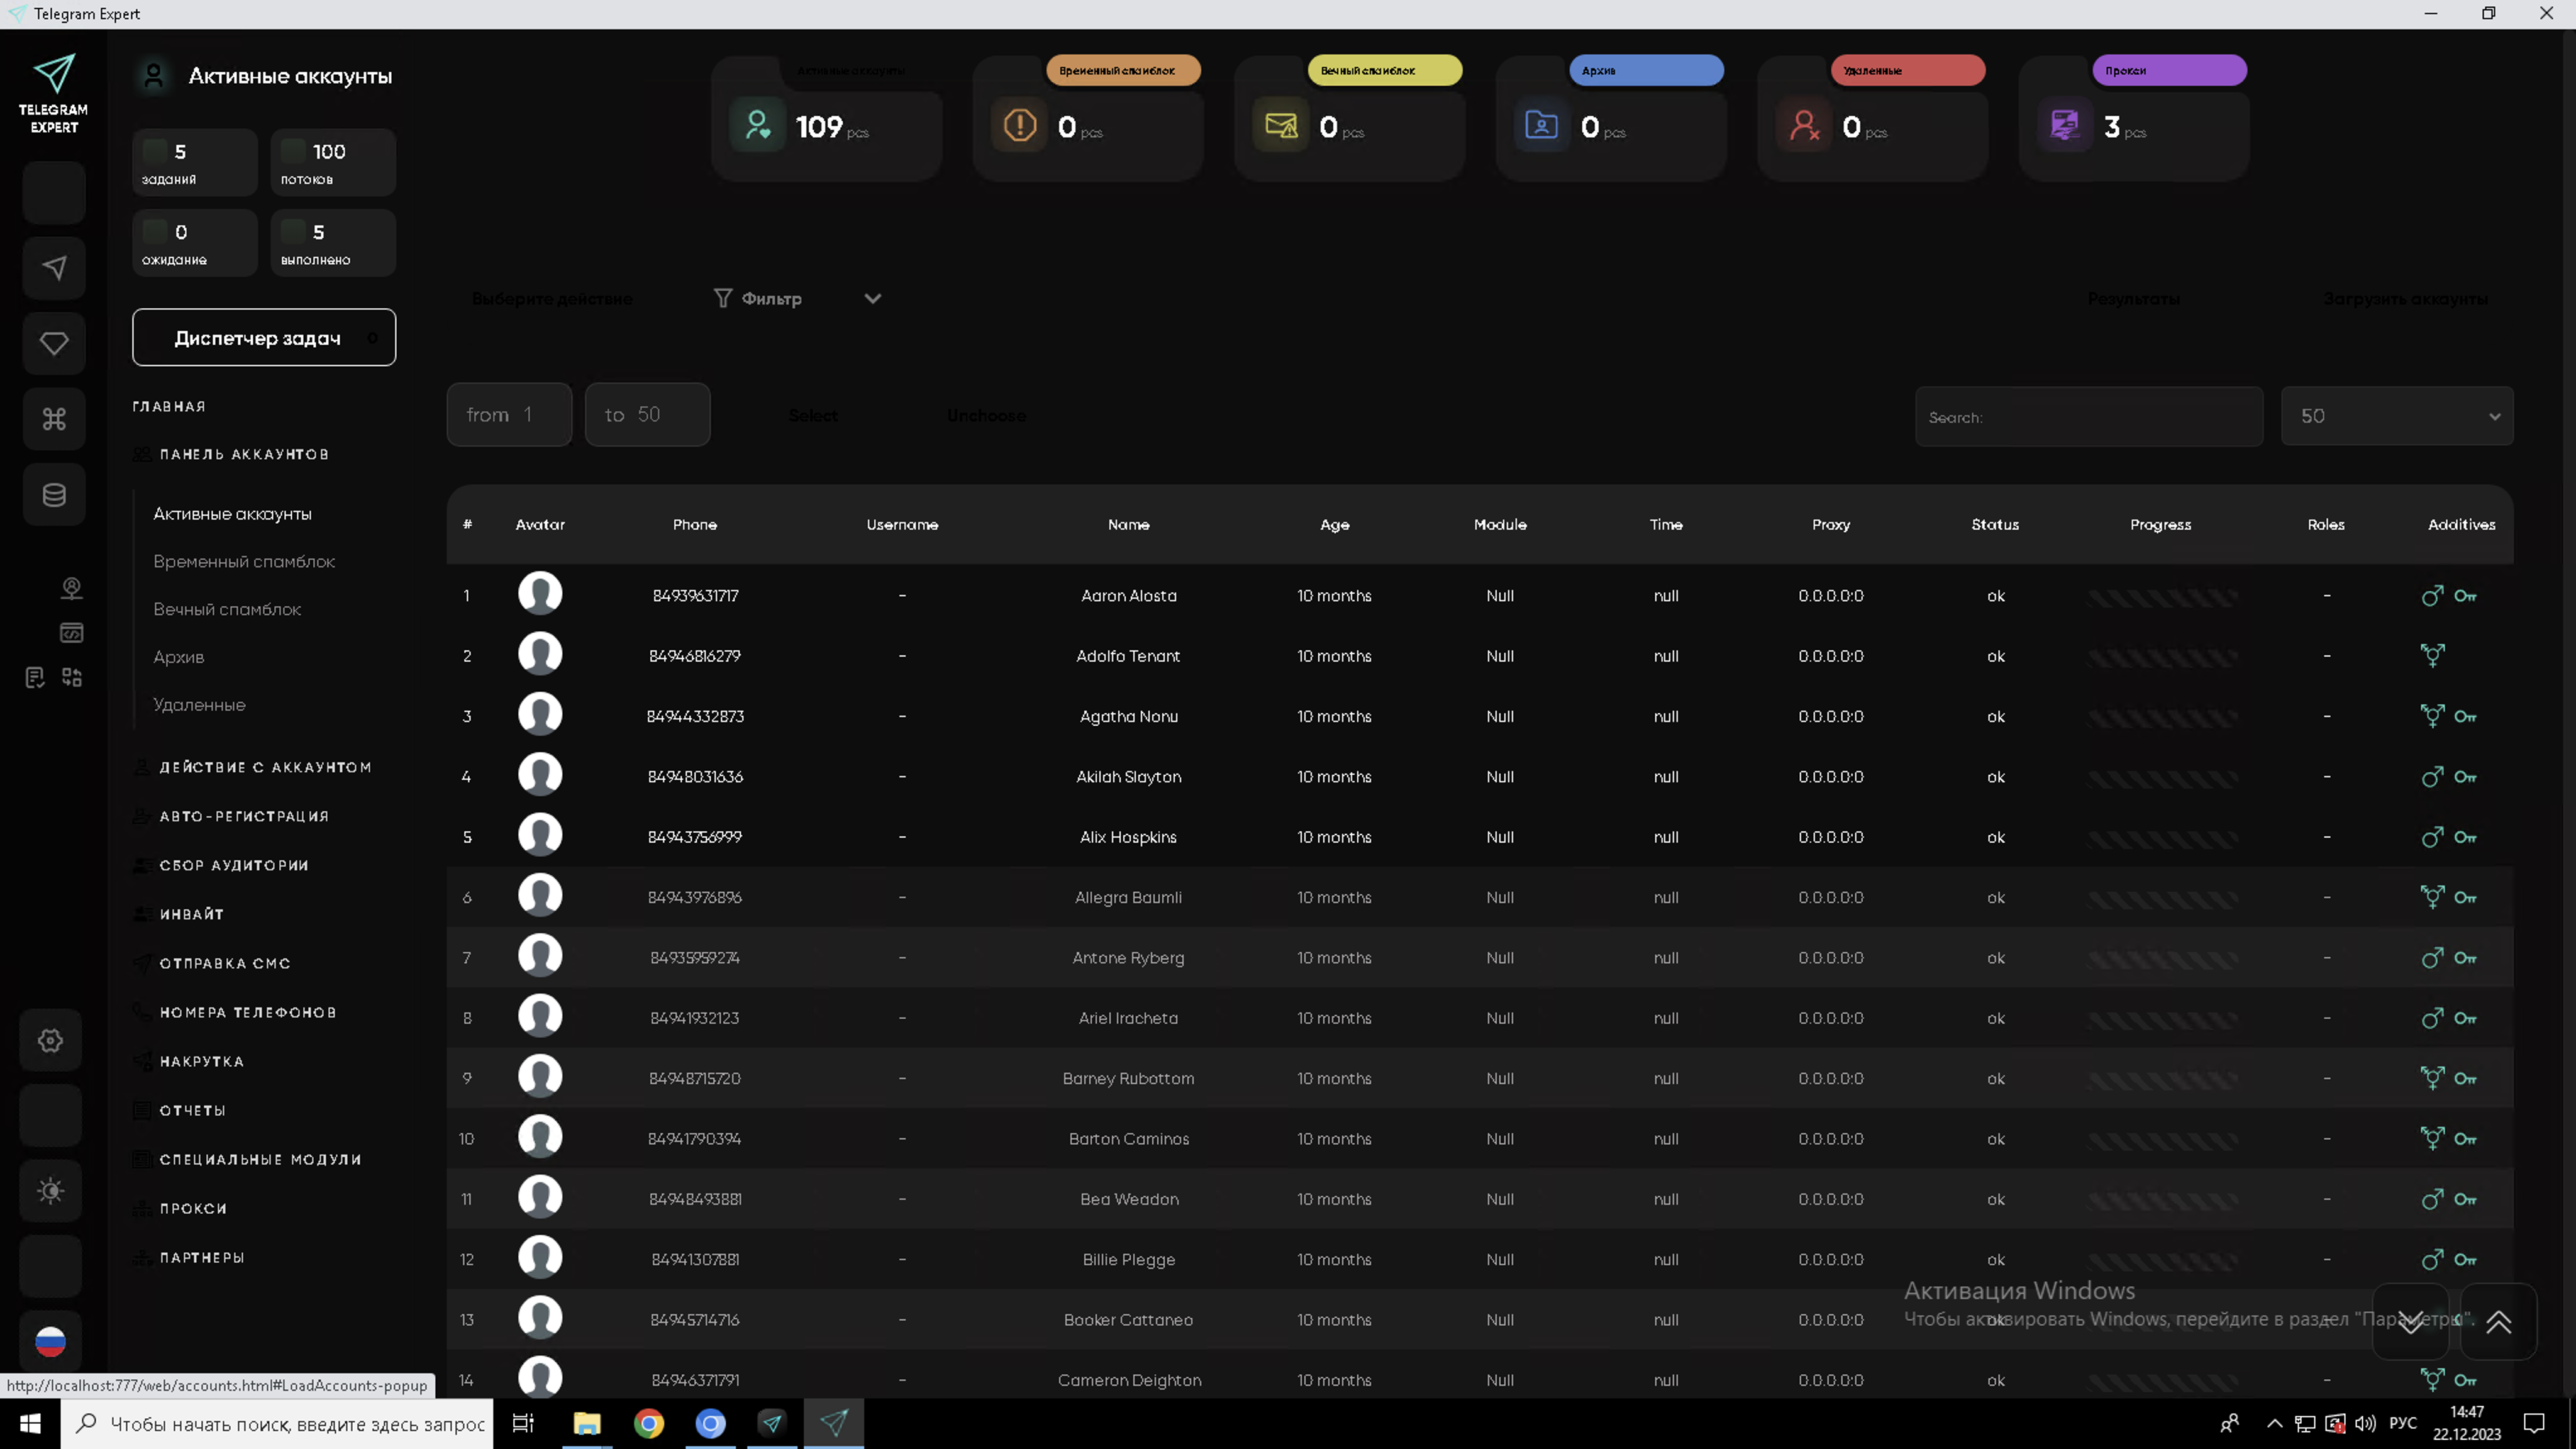2576x1449 pixels.
Task: Select Архив in accounts panel
Action: (179, 657)
